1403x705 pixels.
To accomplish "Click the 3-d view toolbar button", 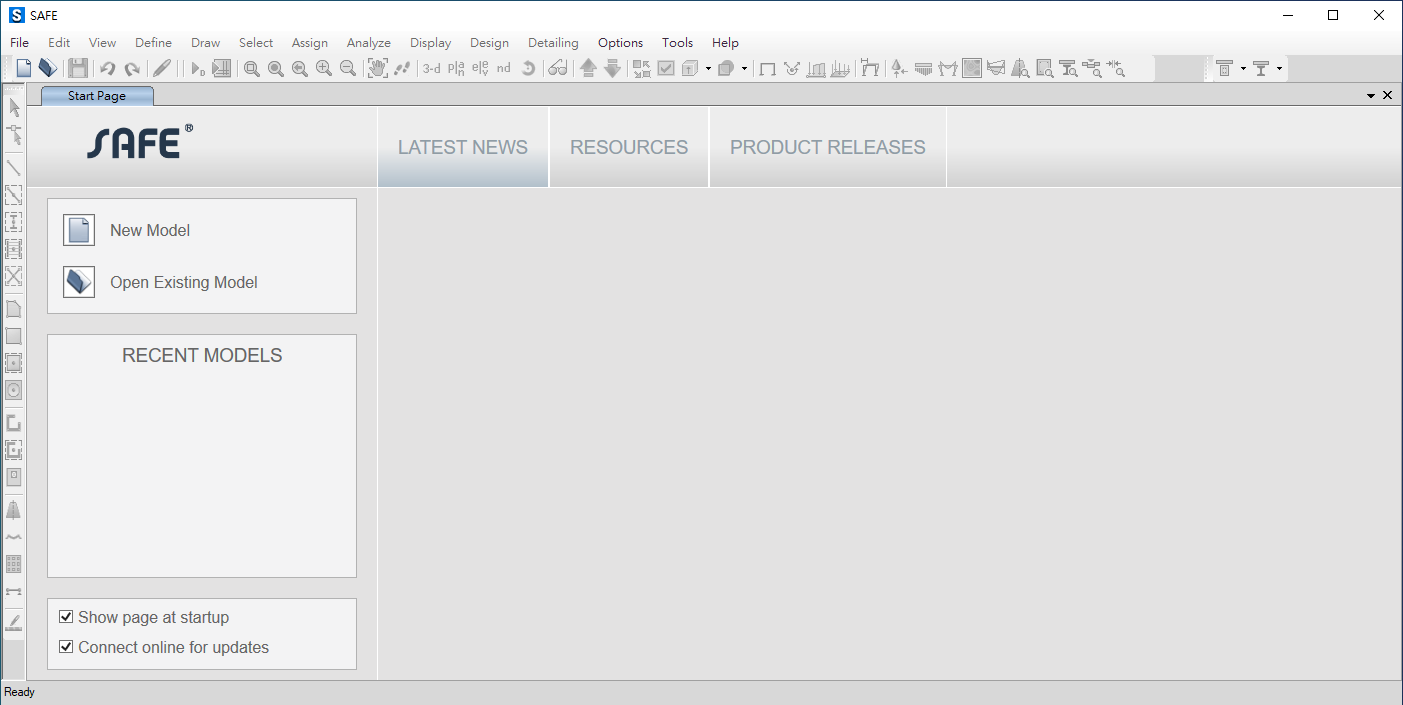I will (431, 68).
